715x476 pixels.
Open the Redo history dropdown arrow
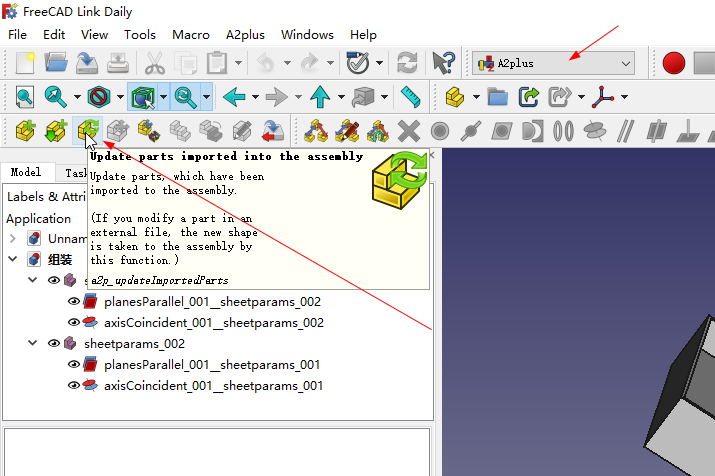(x=330, y=63)
